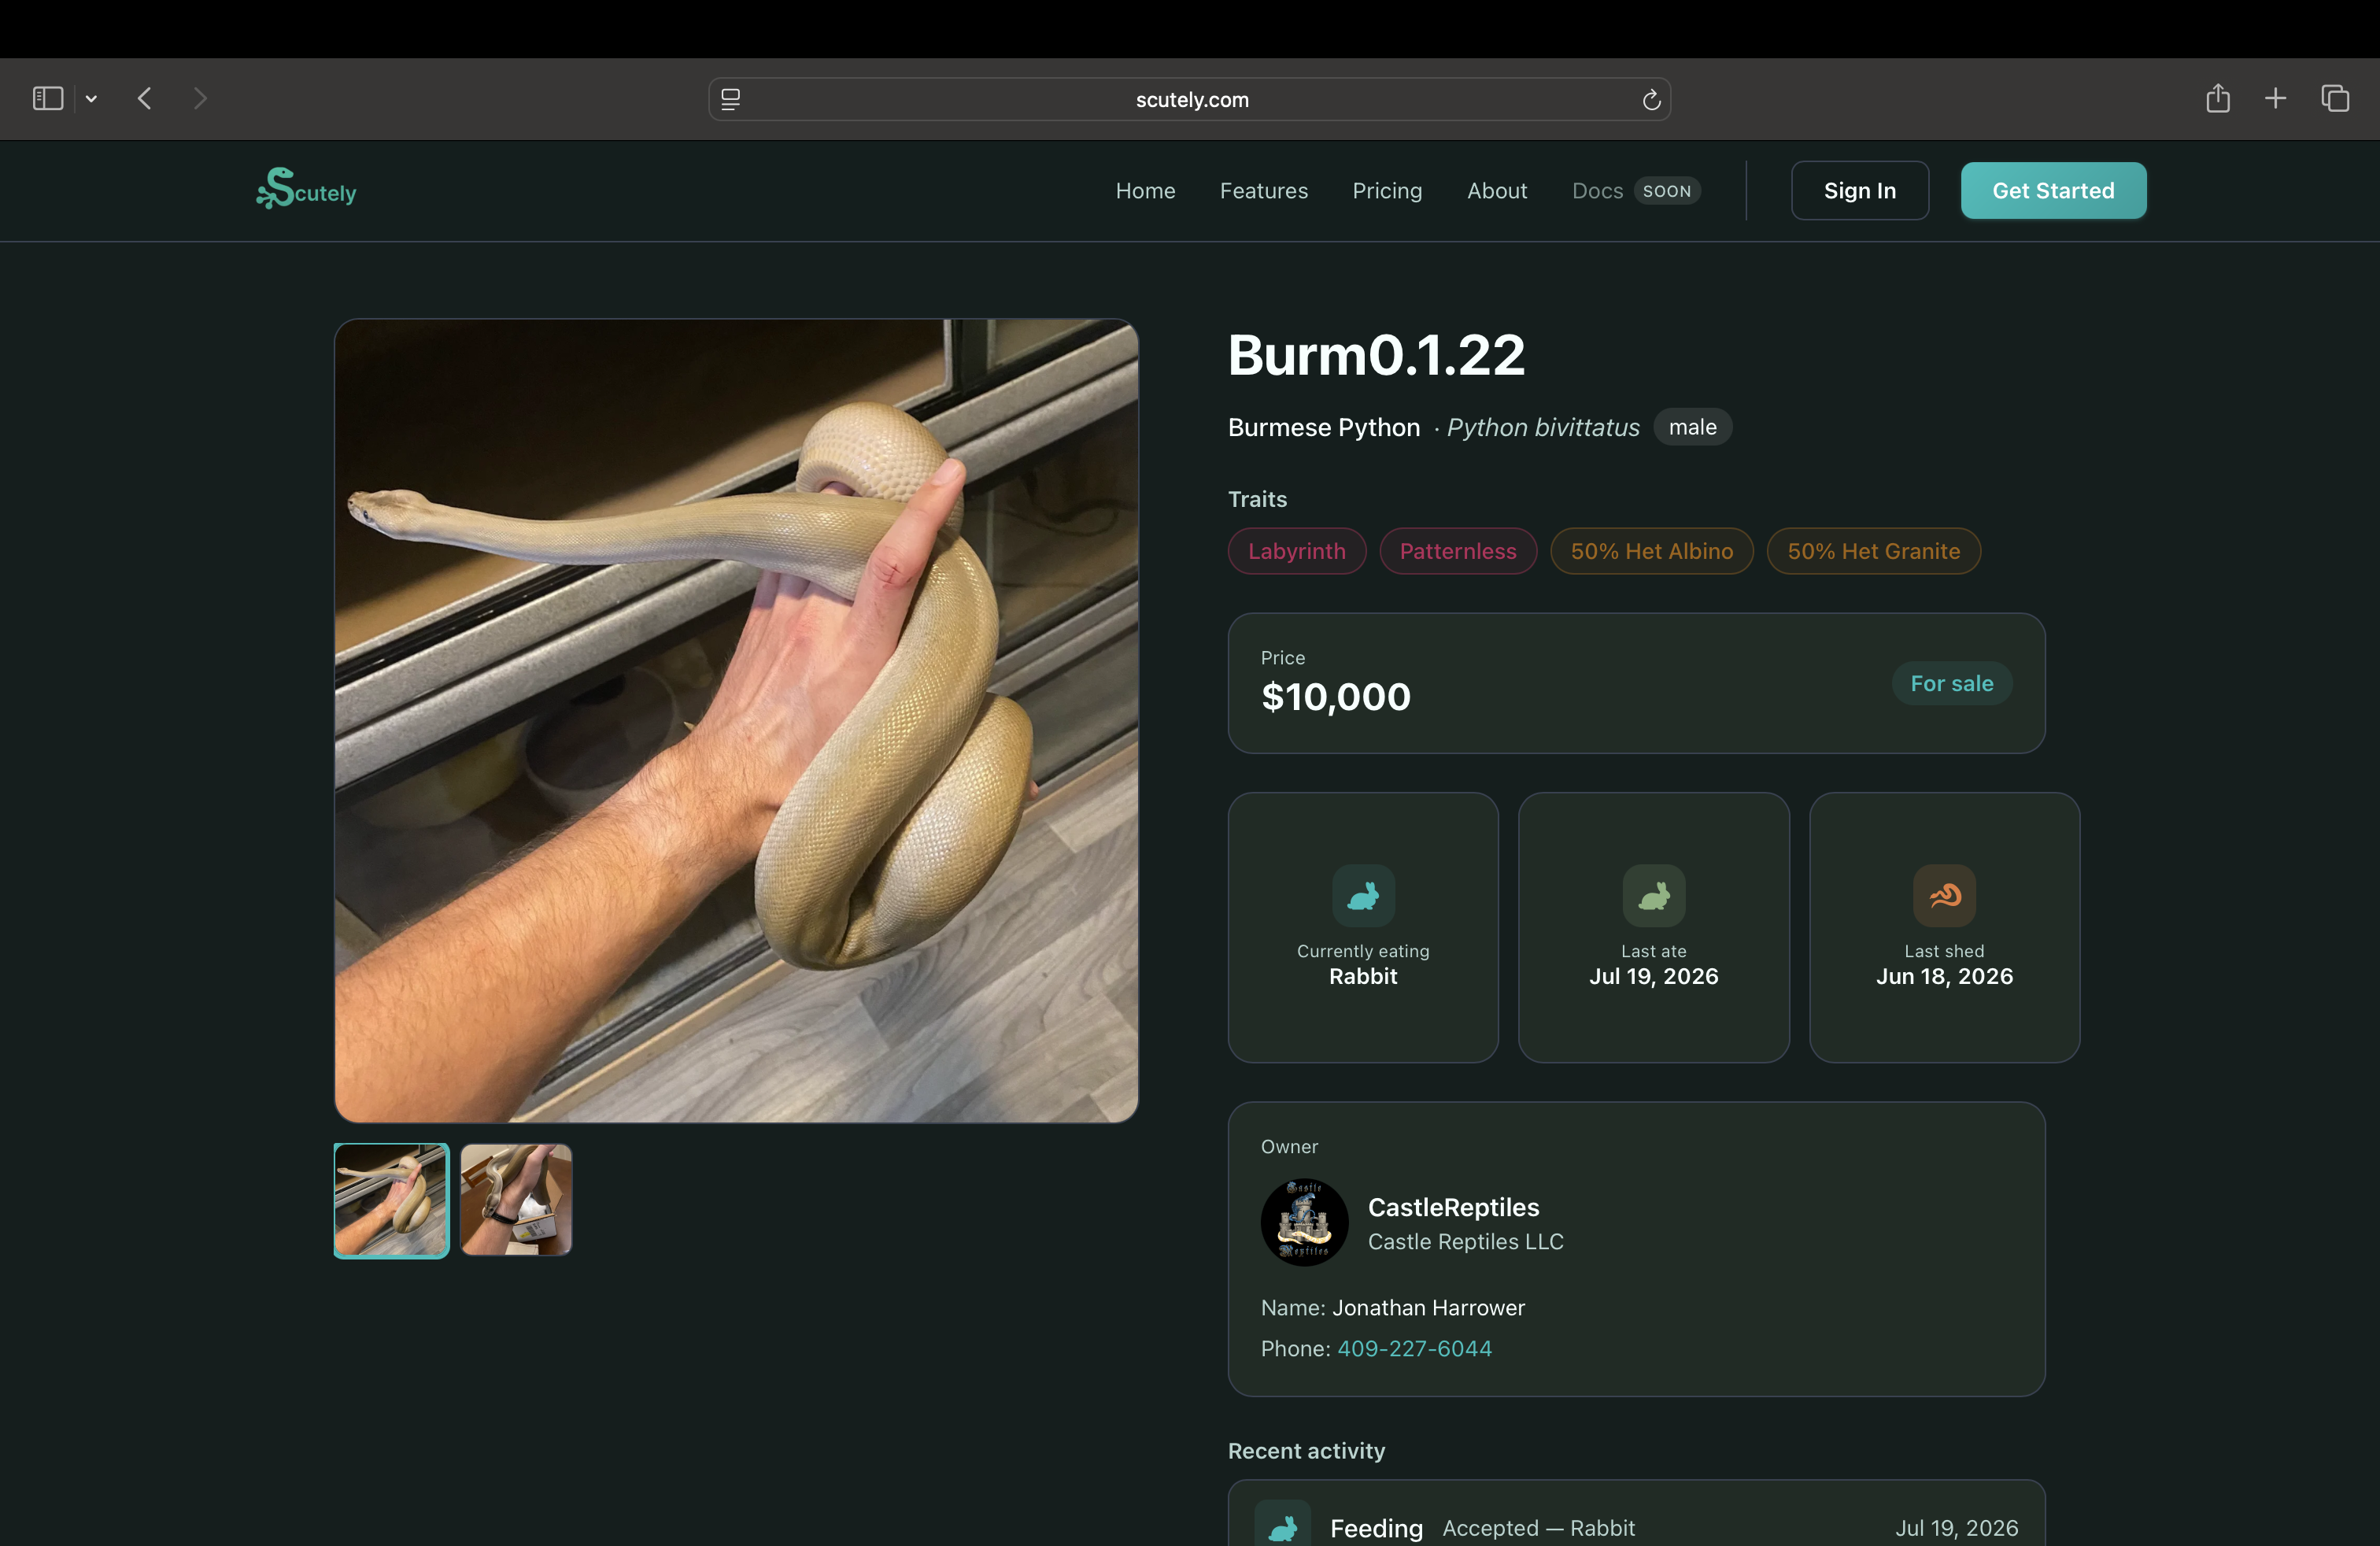This screenshot has height=1546, width=2380.
Task: Click the Feeding activity rabbit icon
Action: 1282,1525
